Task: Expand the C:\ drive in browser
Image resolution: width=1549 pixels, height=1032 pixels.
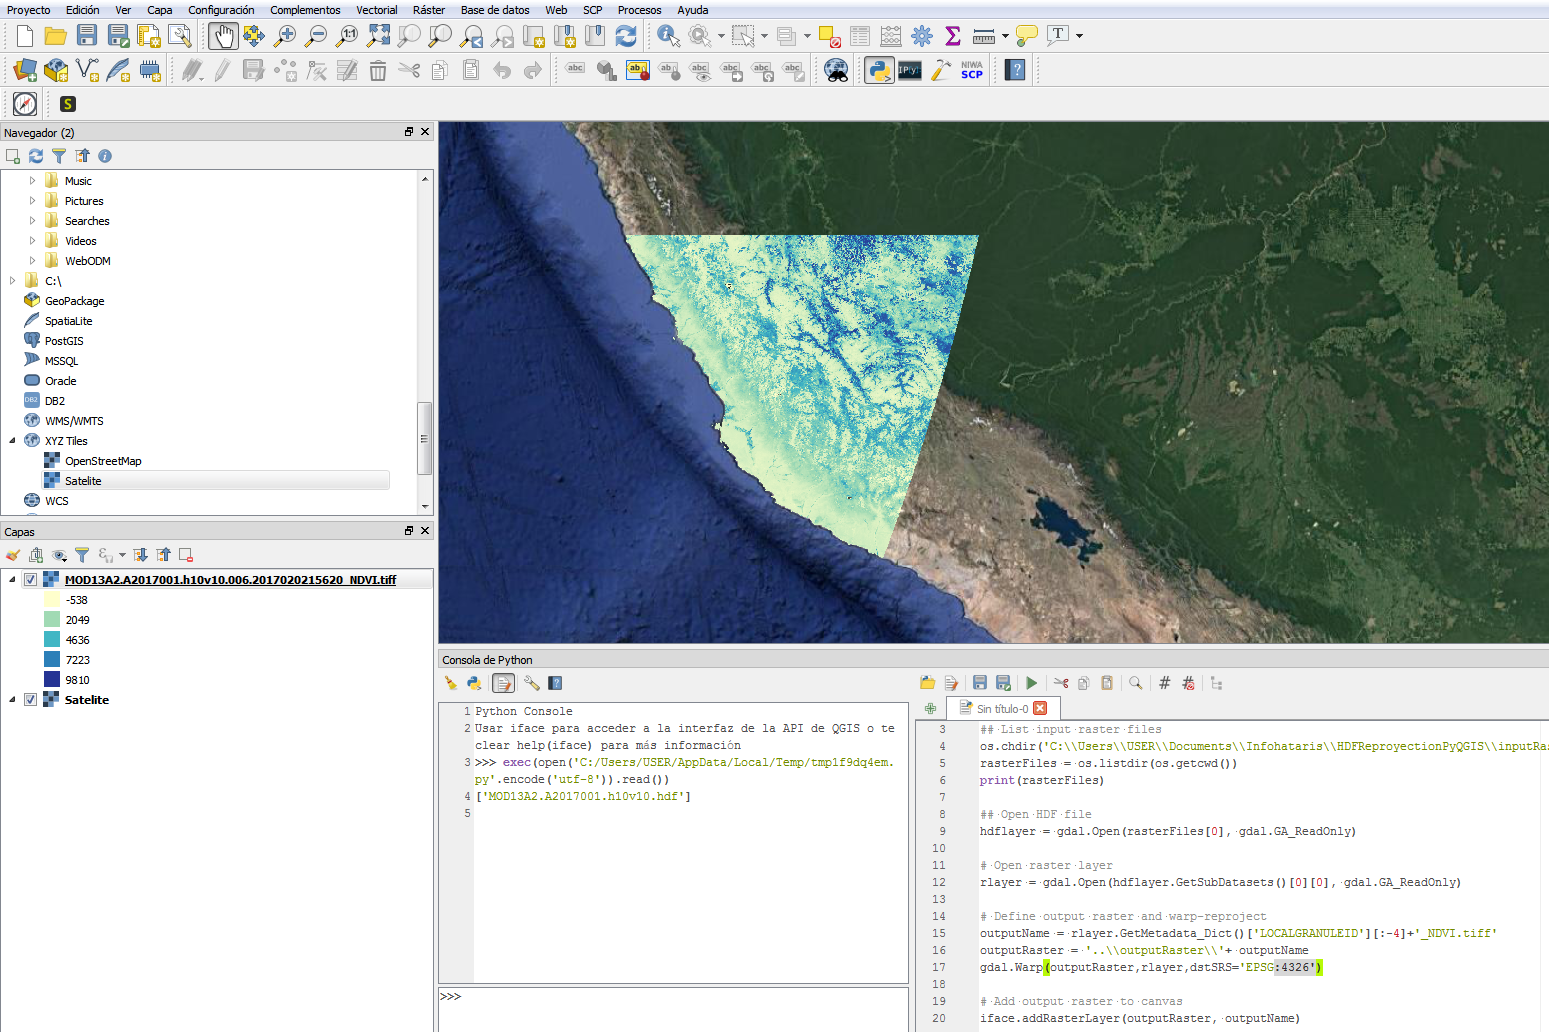Action: click(x=12, y=281)
